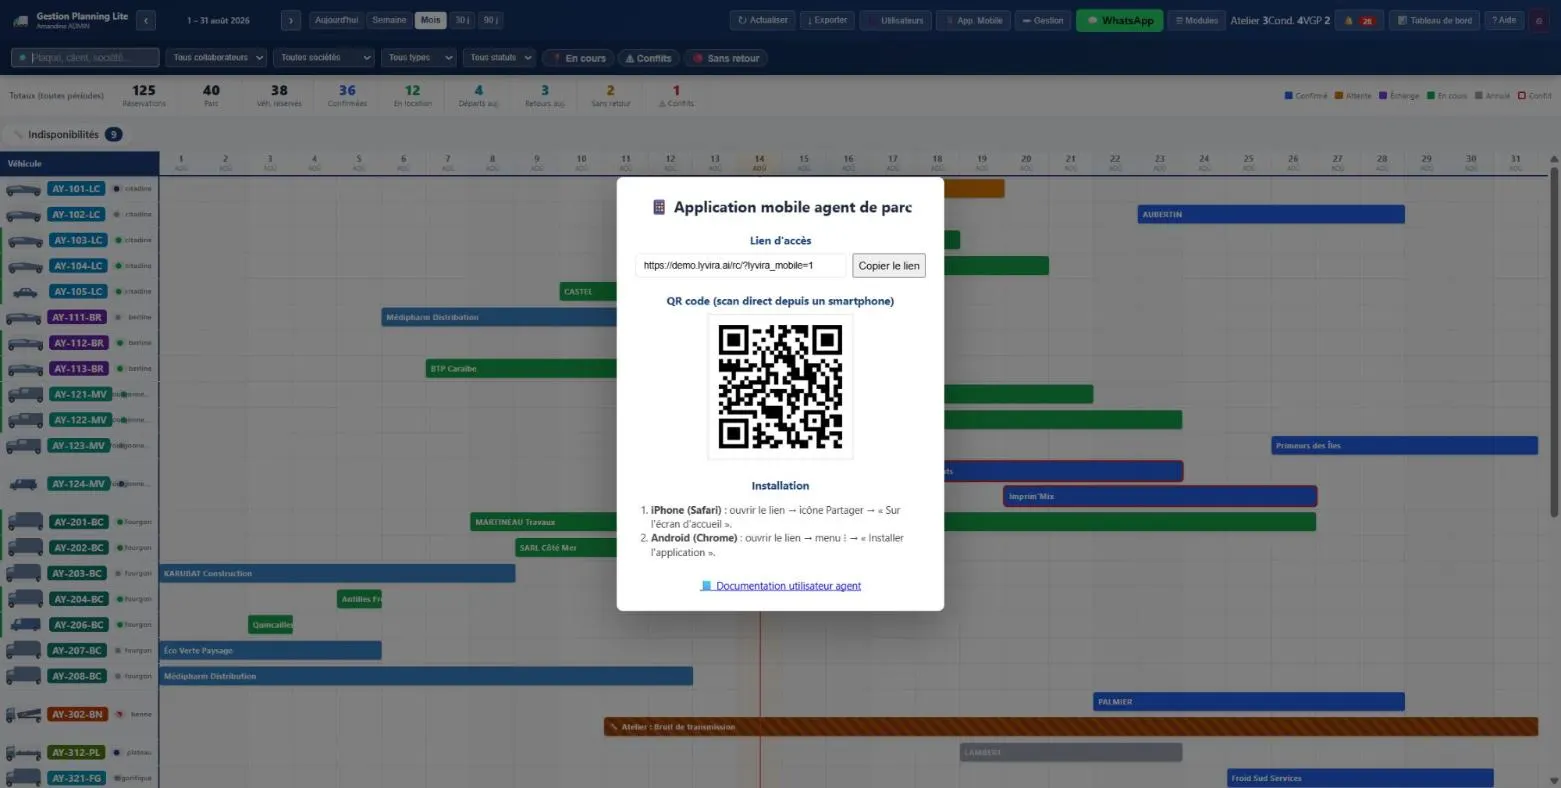The width and height of the screenshot is (1561, 788).
Task: Open the Utilisateurs page
Action: tap(896, 20)
